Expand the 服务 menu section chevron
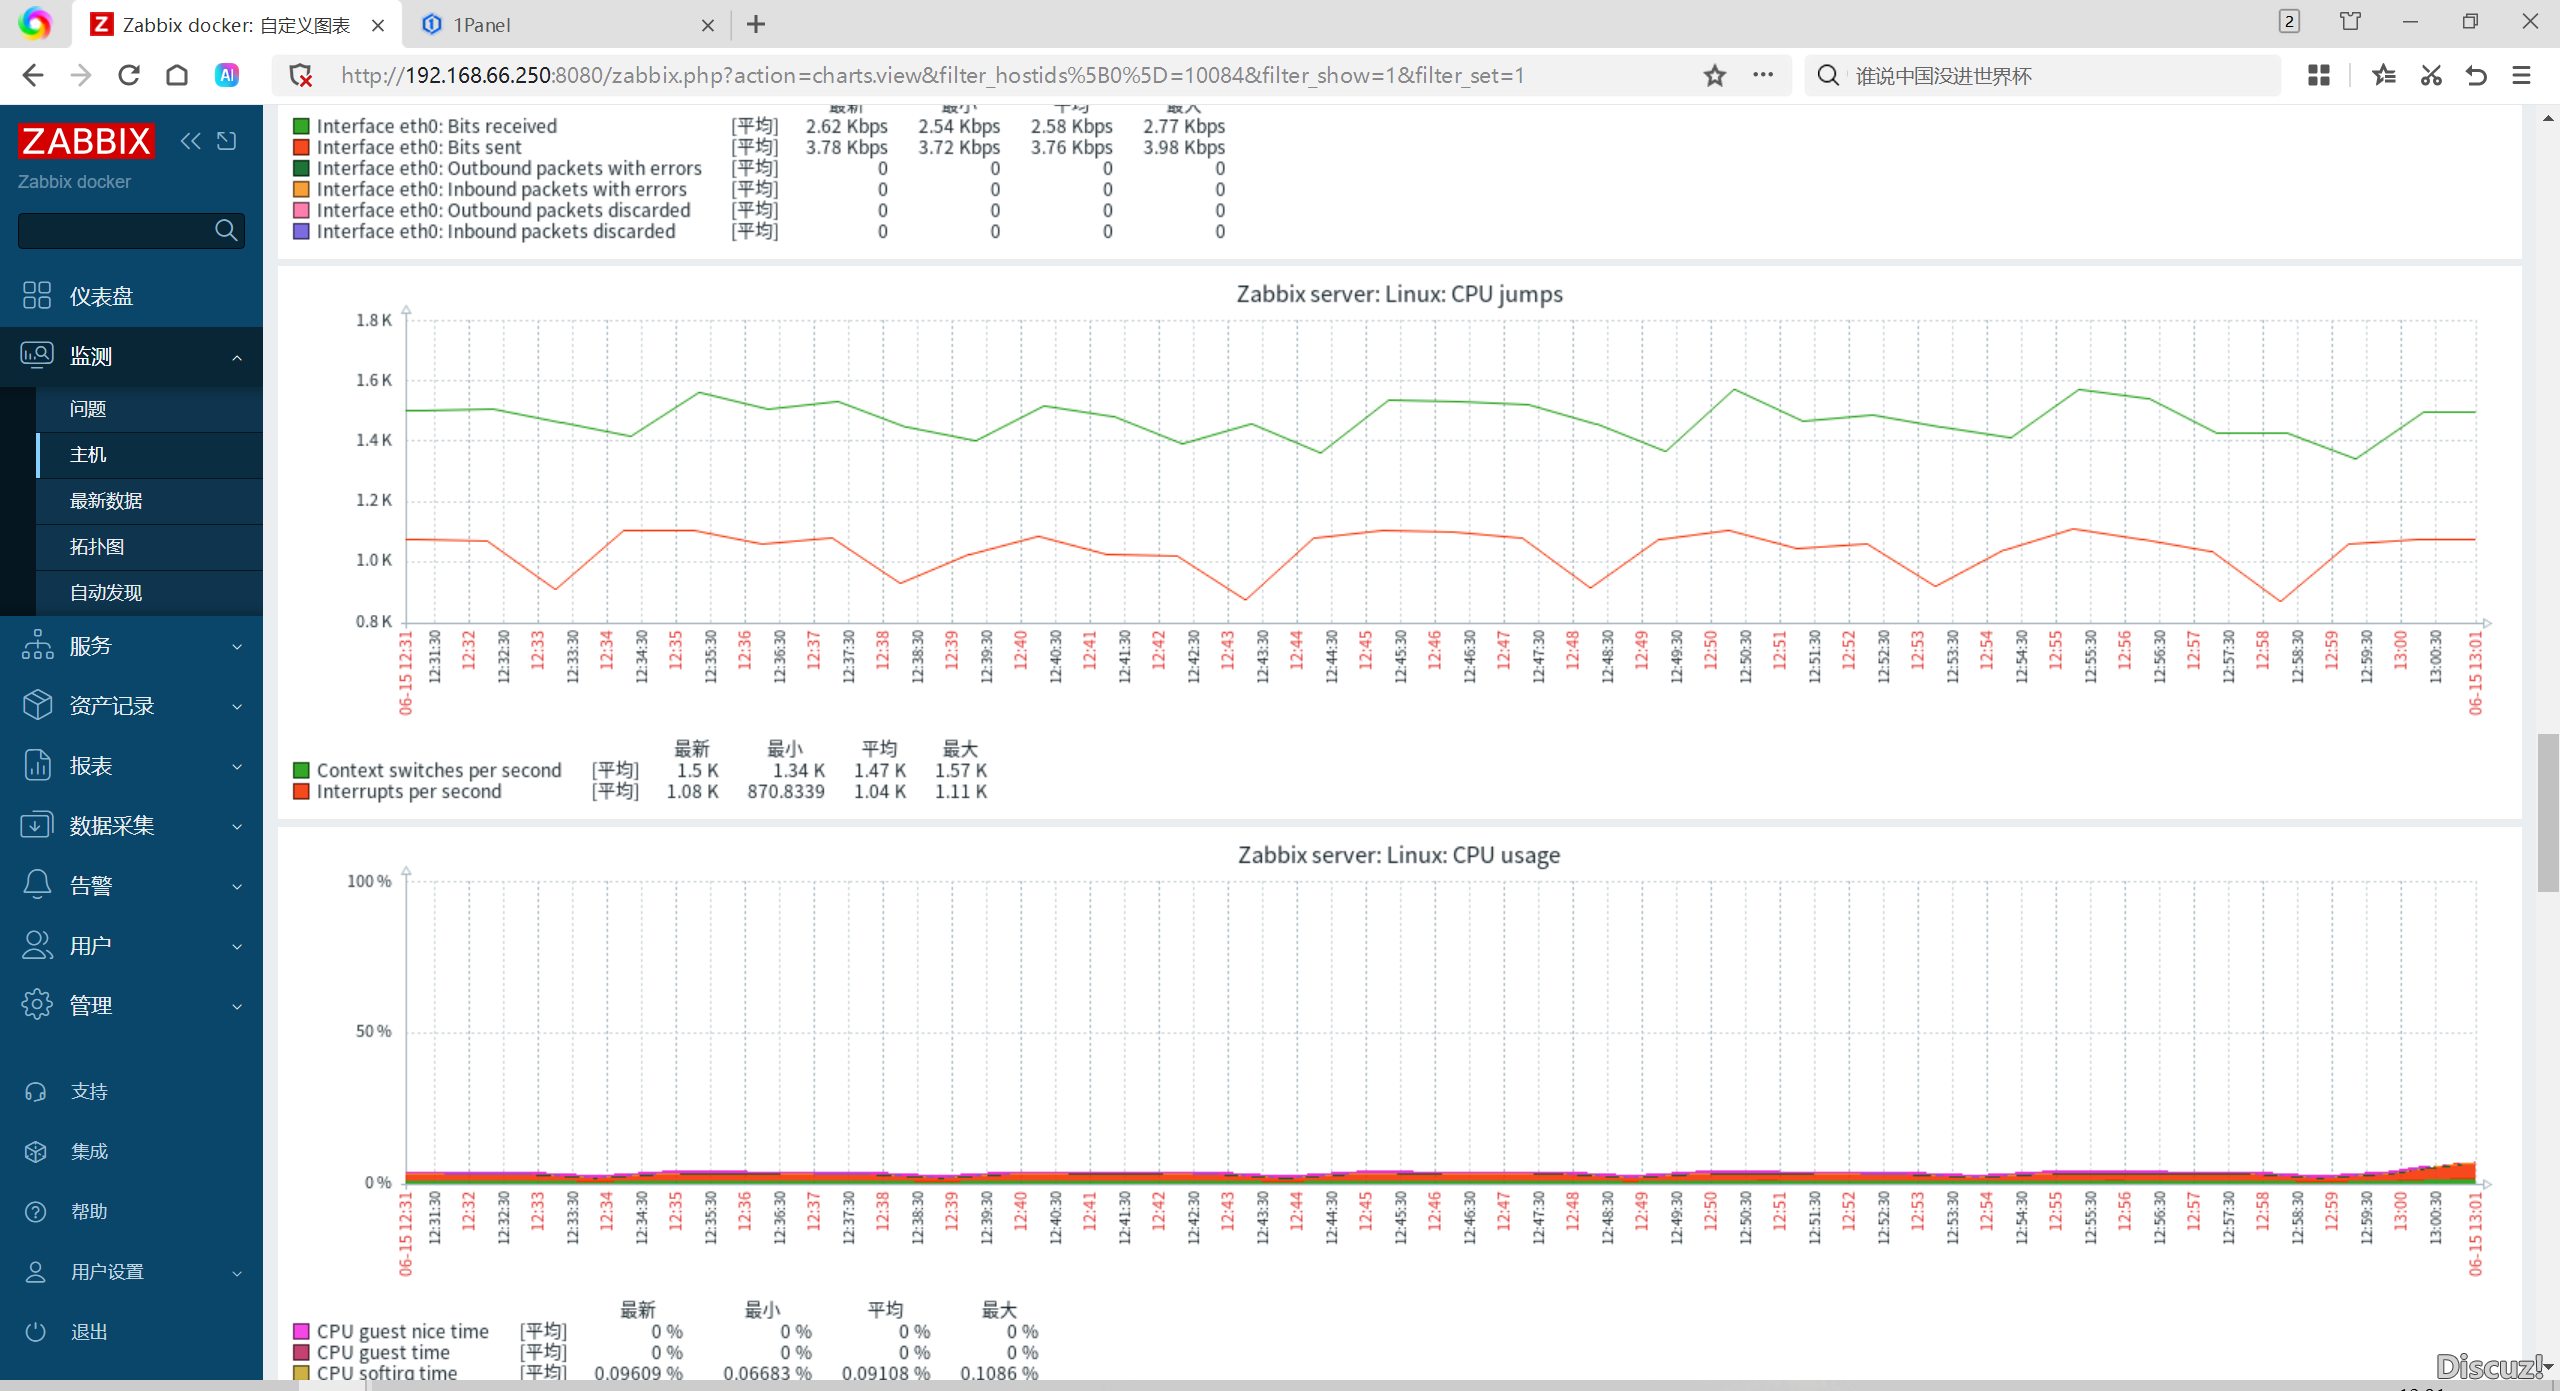This screenshot has height=1391, width=2560. 237,647
